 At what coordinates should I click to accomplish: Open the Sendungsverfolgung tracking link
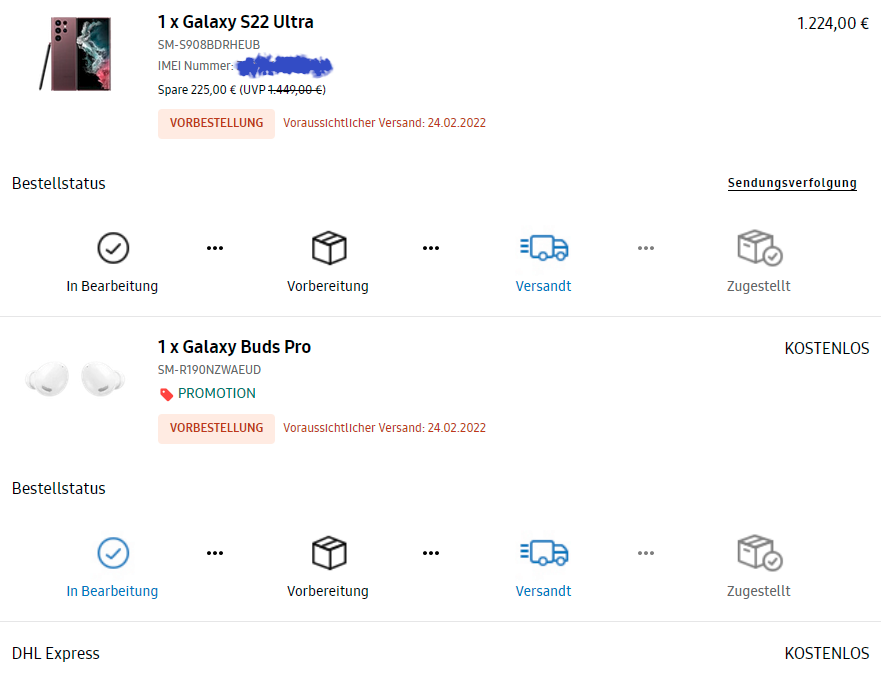792,183
